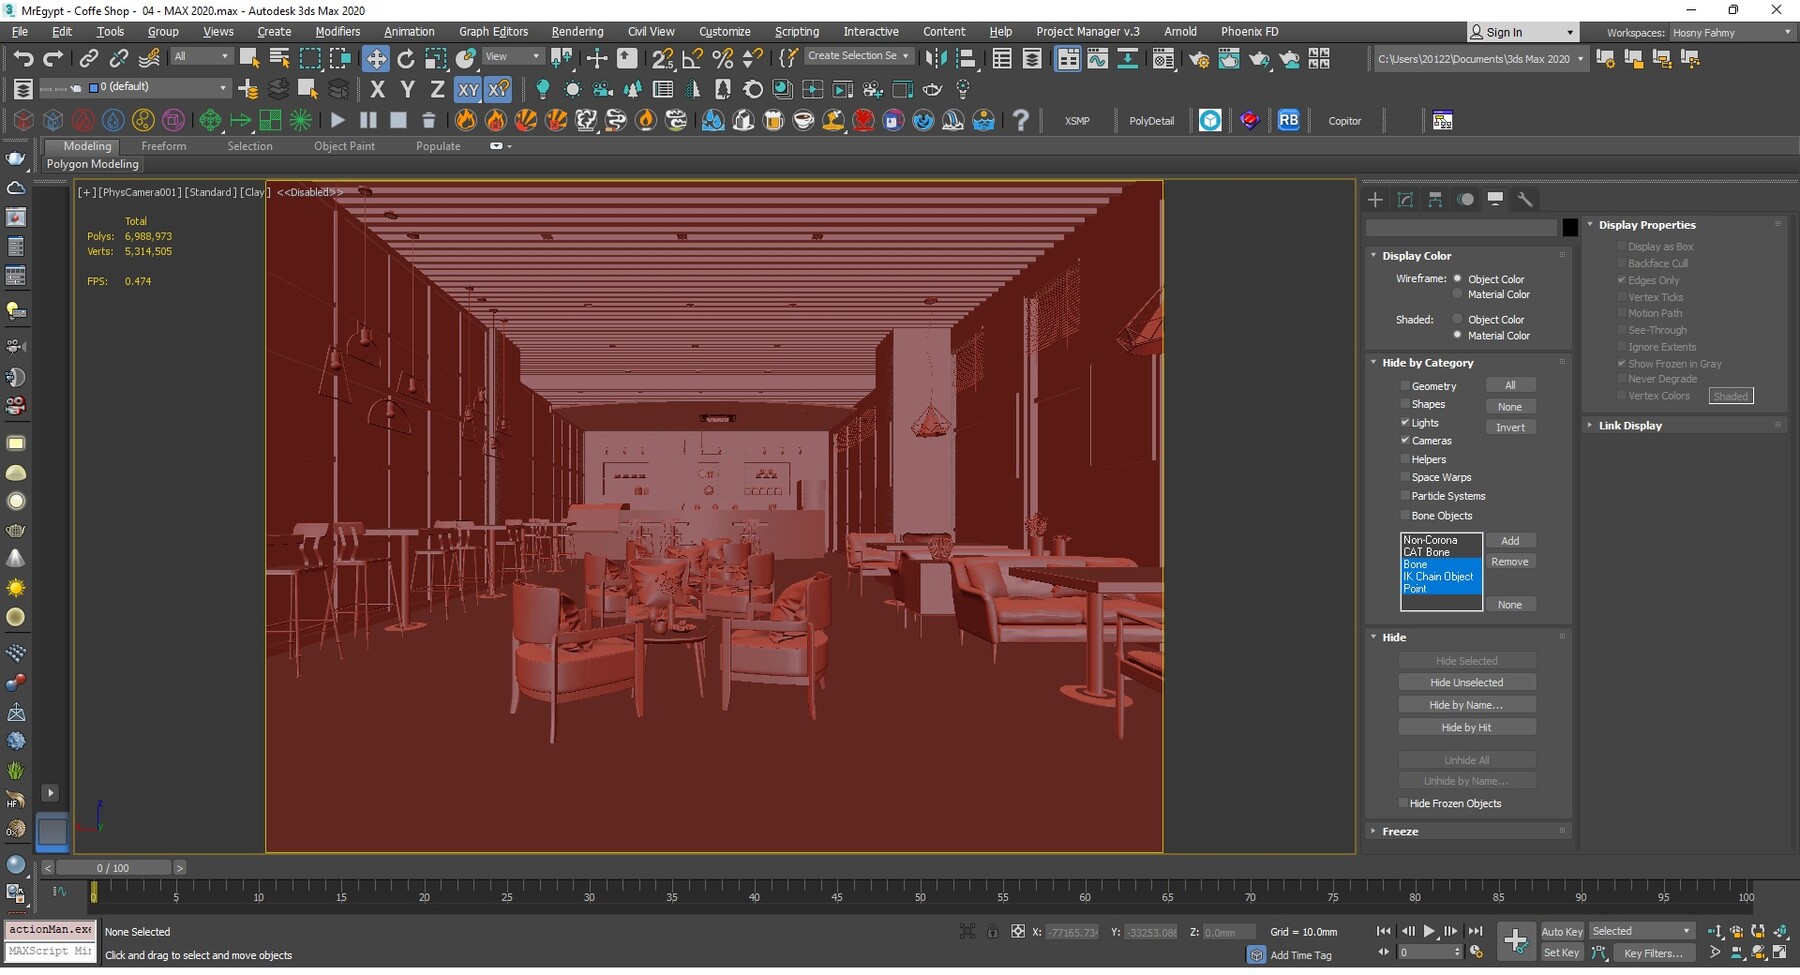The width and height of the screenshot is (1800, 975).
Task: Open the Render Setup icon
Action: click(x=1199, y=58)
